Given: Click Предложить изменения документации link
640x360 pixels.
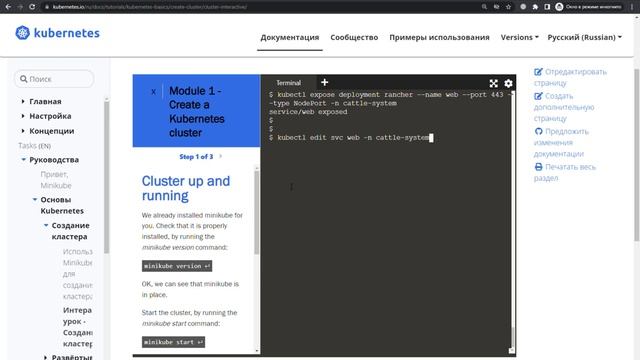Looking at the screenshot, I should 561,142.
